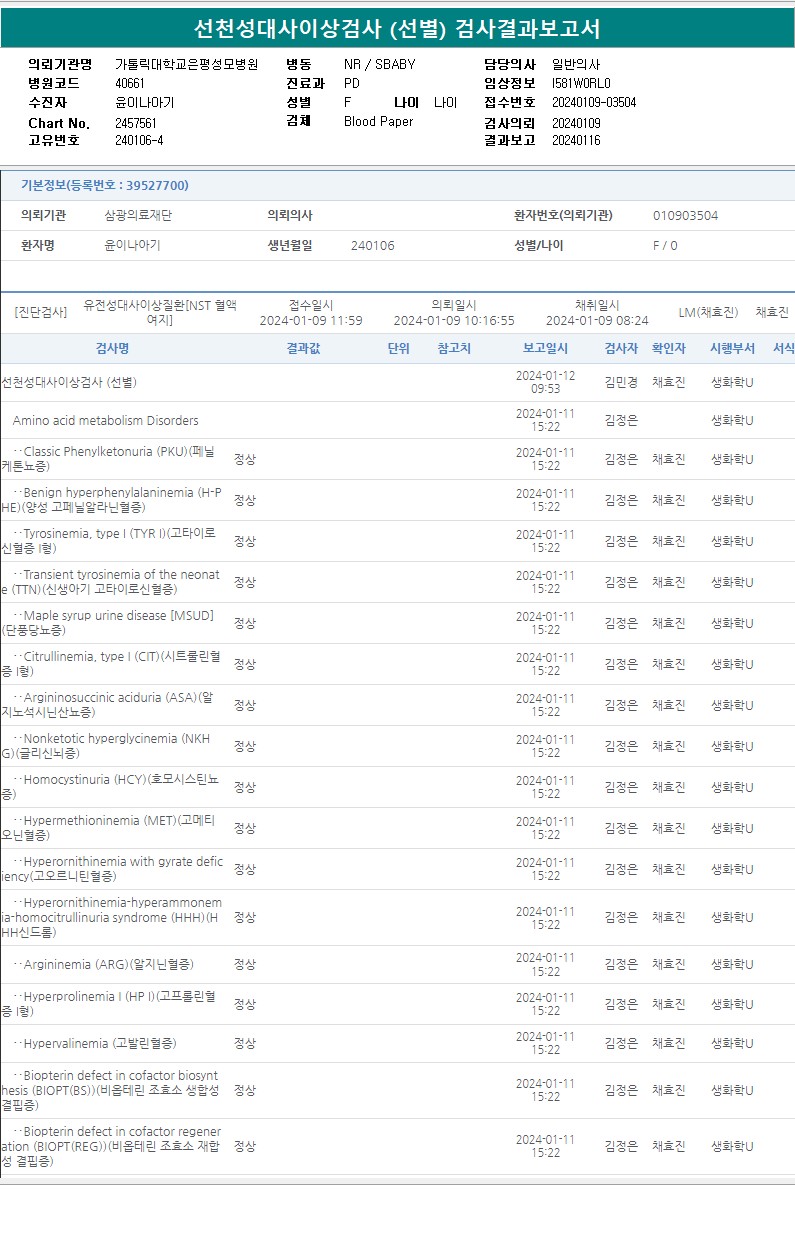Image resolution: width=795 pixels, height=1240 pixels.
Task: Click the 참고치 column header
Action: (454, 348)
